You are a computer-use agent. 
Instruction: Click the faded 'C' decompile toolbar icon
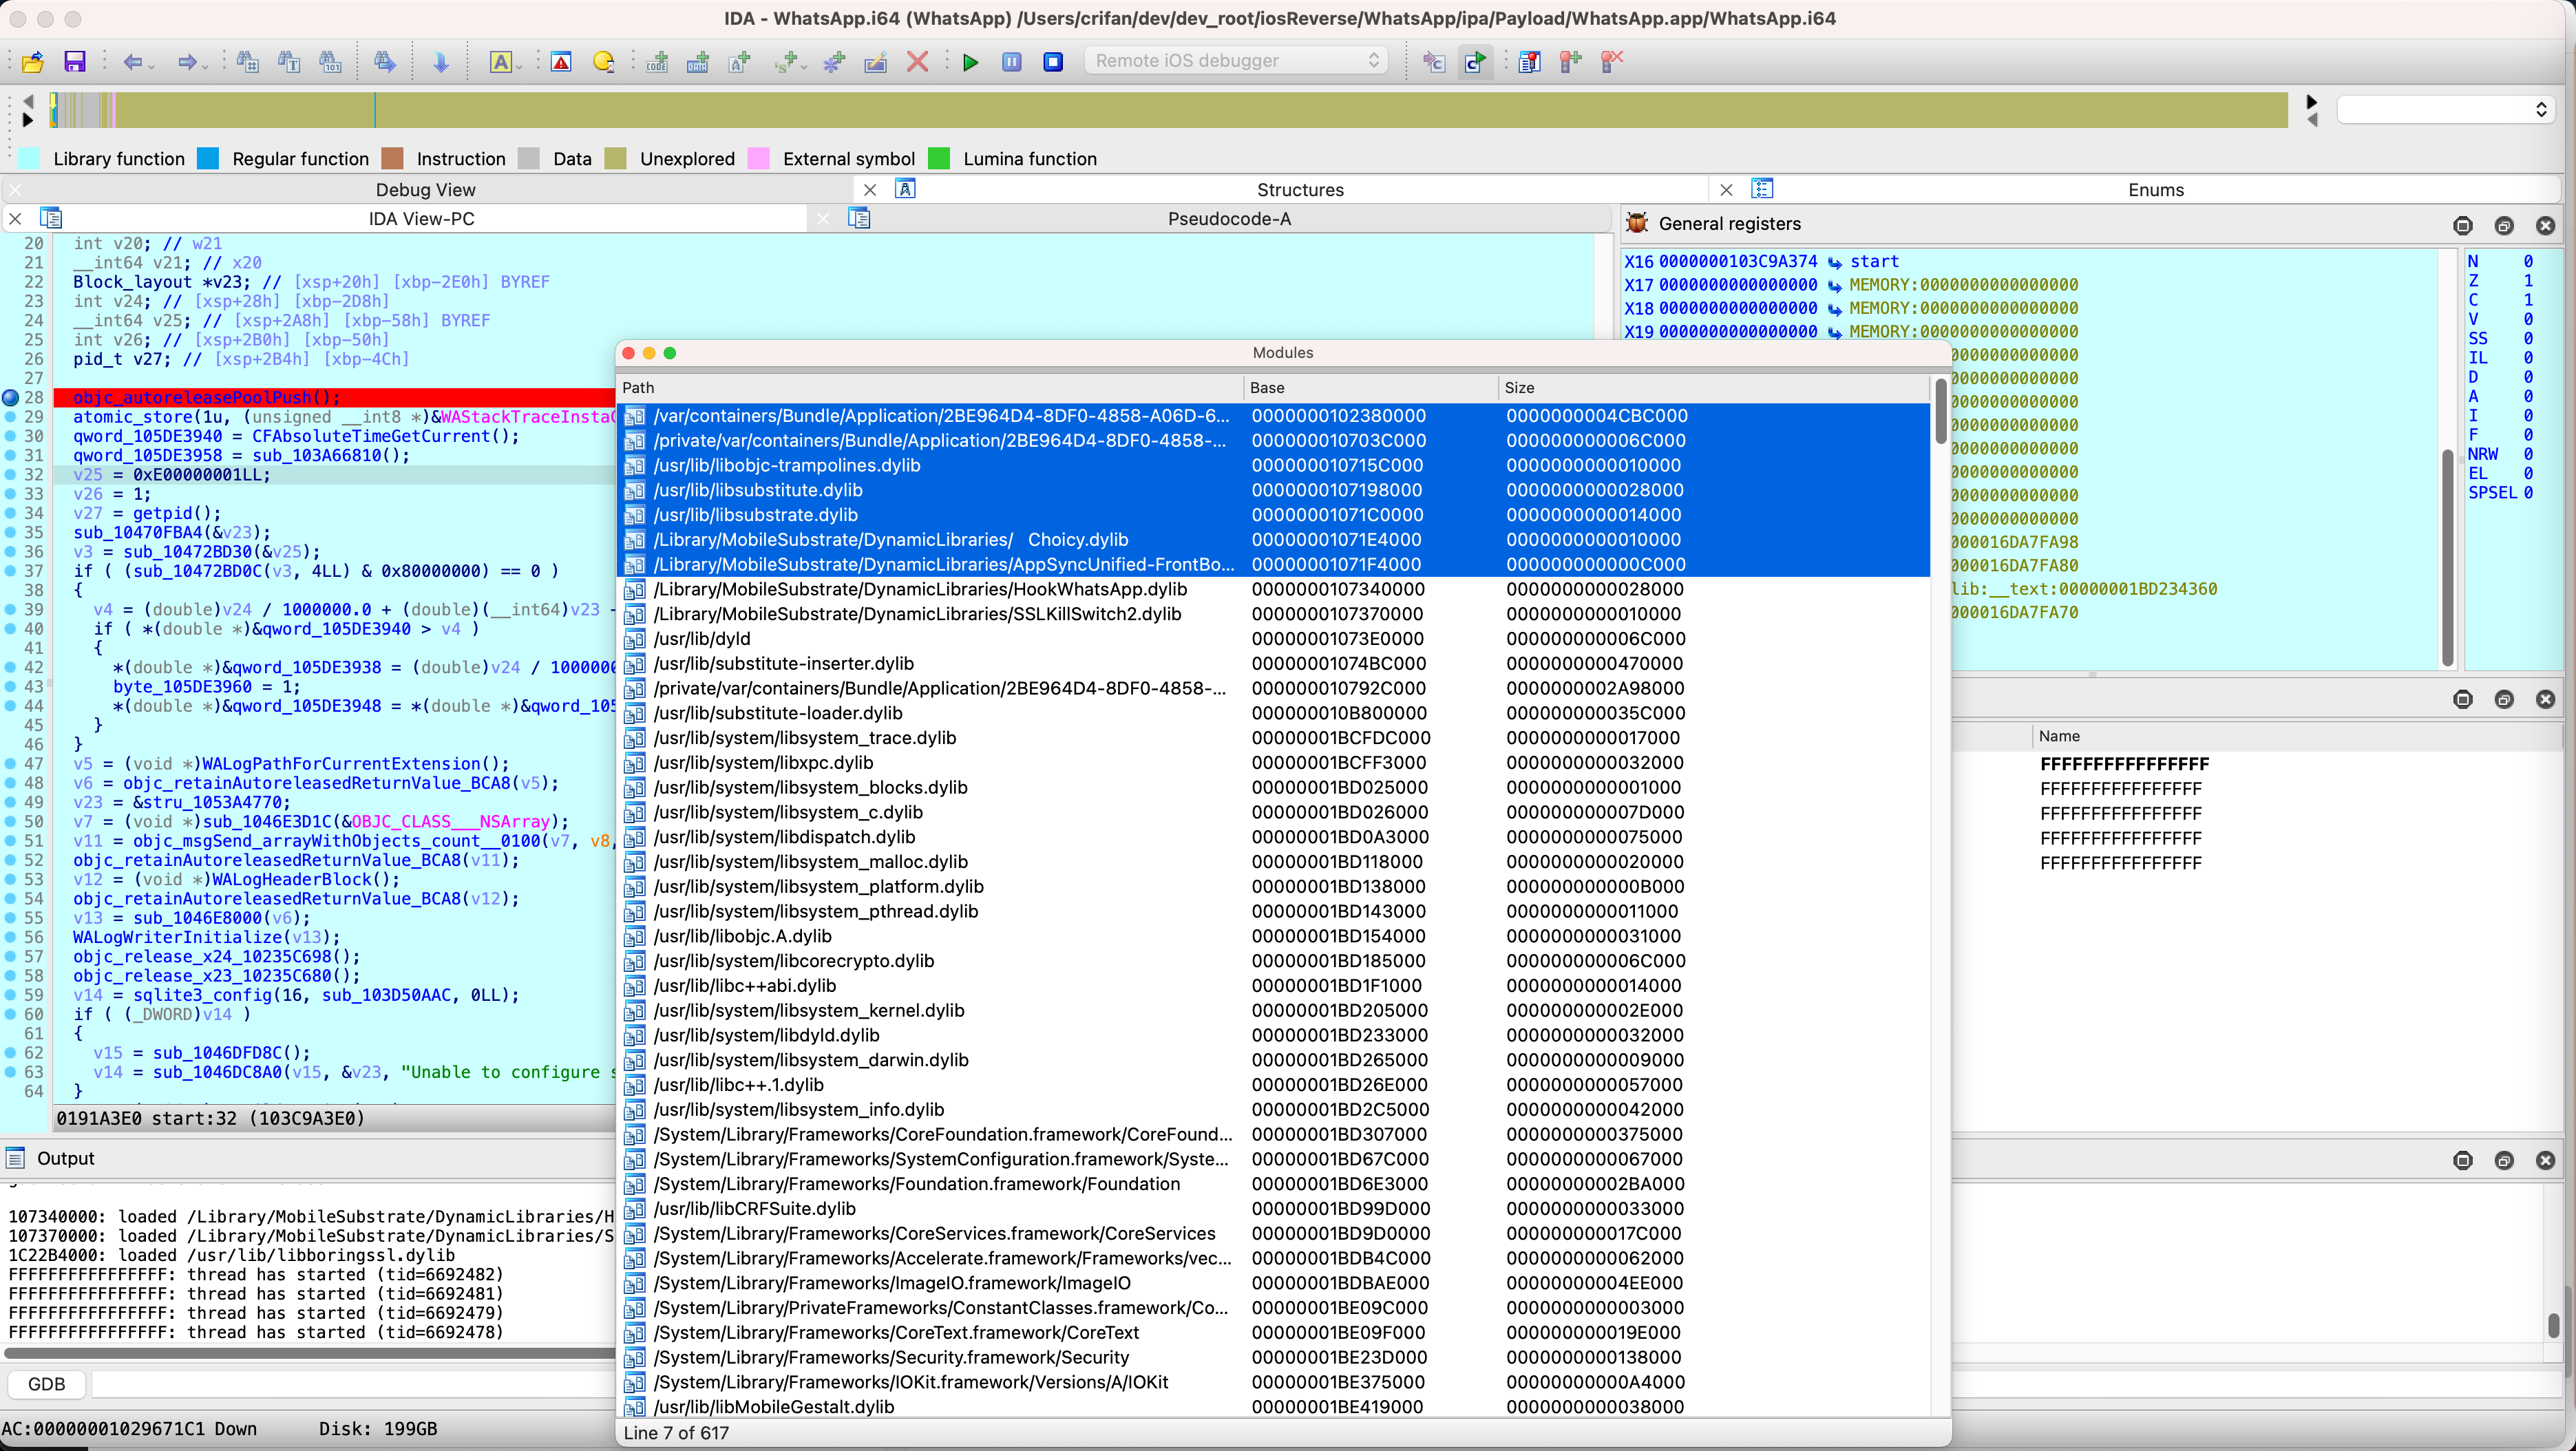1434,62
